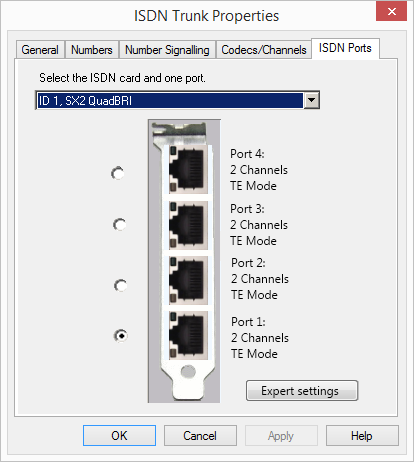Open the Help button
This screenshot has height=462, width=414.
[x=362, y=435]
